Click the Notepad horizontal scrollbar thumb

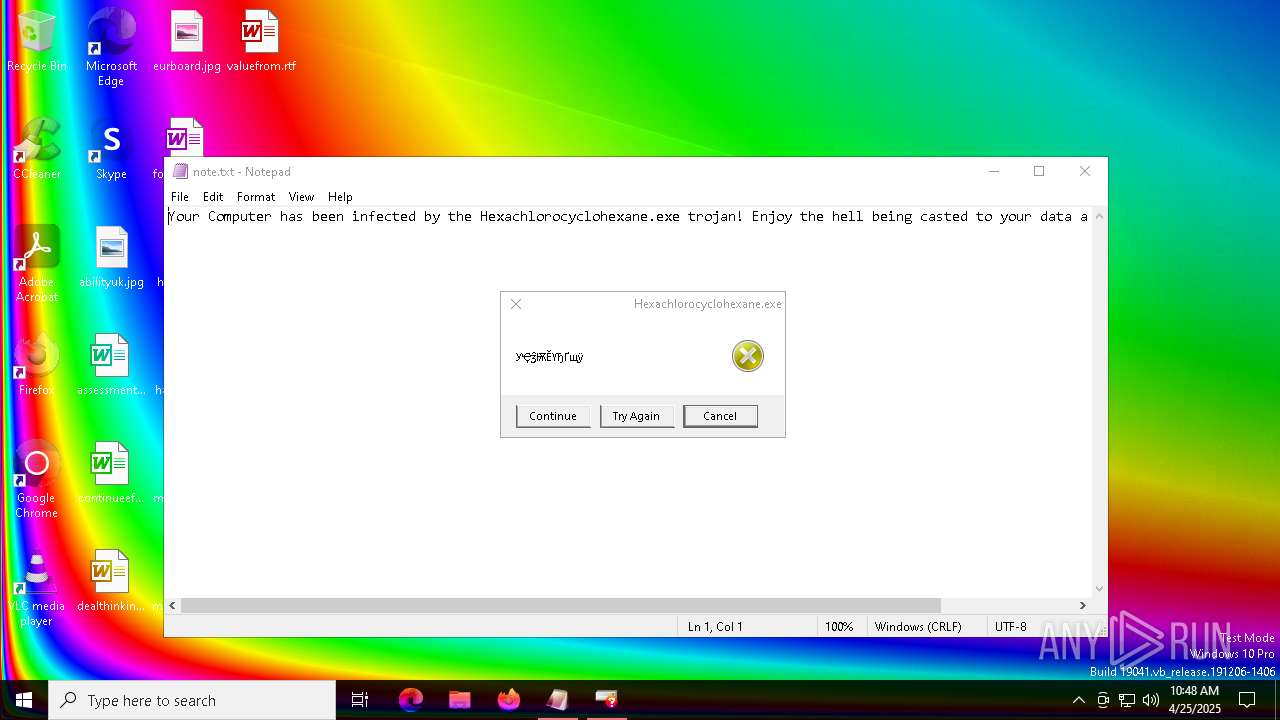[561, 605]
